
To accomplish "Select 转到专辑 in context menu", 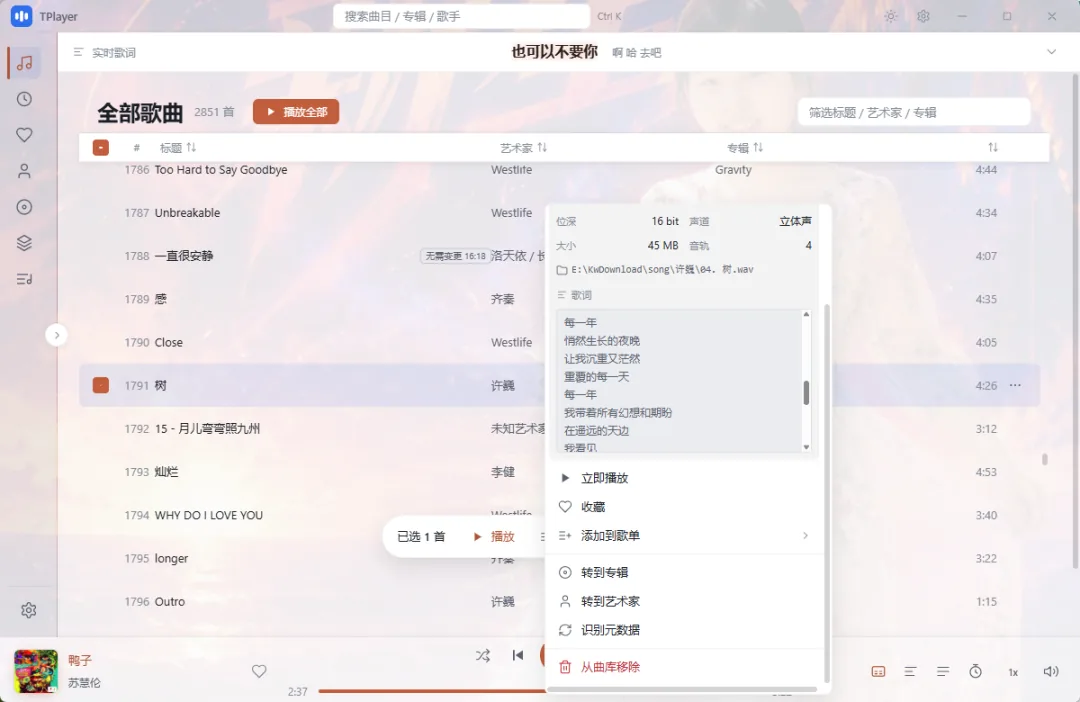I will [x=685, y=572].
